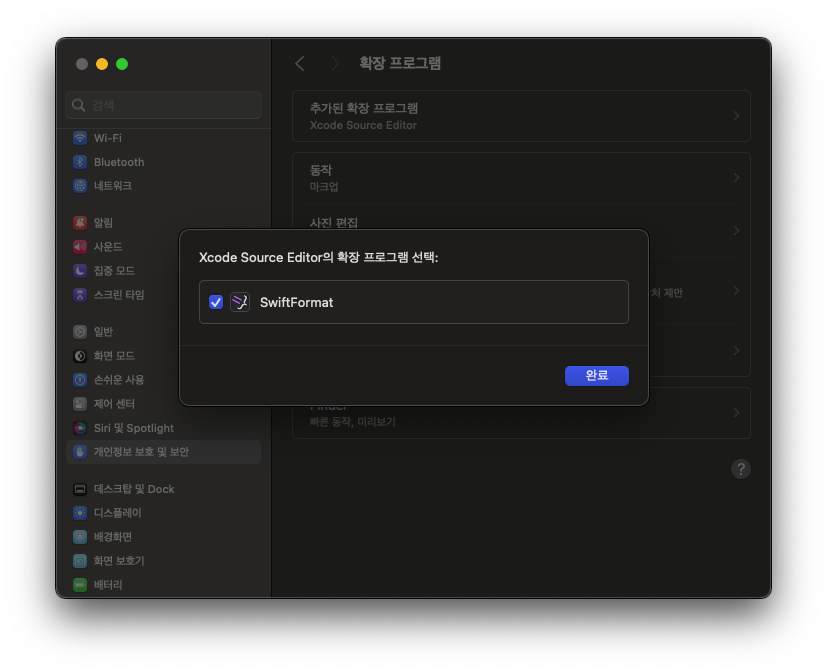This screenshot has width=827, height=672.
Task: Focus the 검색 search field
Action: (x=164, y=105)
